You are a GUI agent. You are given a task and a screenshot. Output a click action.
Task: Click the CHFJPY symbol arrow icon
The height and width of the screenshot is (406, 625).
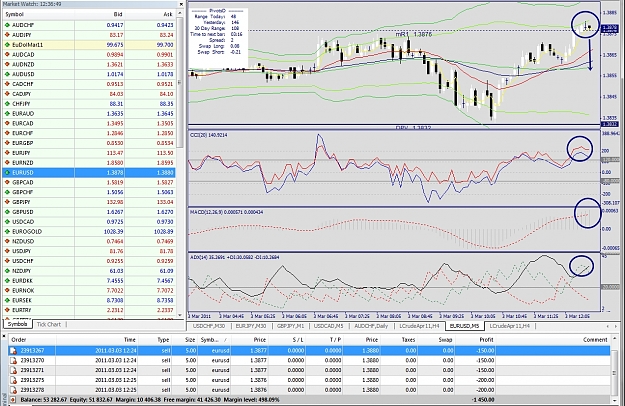tap(7, 104)
